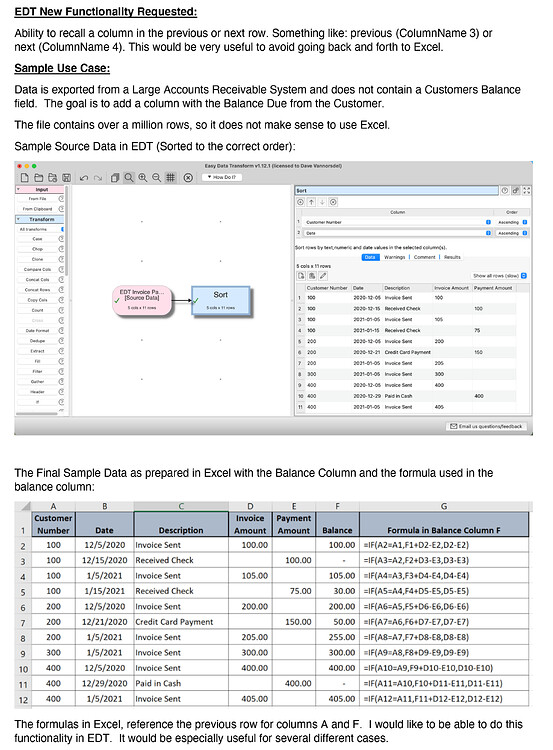Click the help question icon beside Sort field
This screenshot has width=553, height=750.
[505, 190]
